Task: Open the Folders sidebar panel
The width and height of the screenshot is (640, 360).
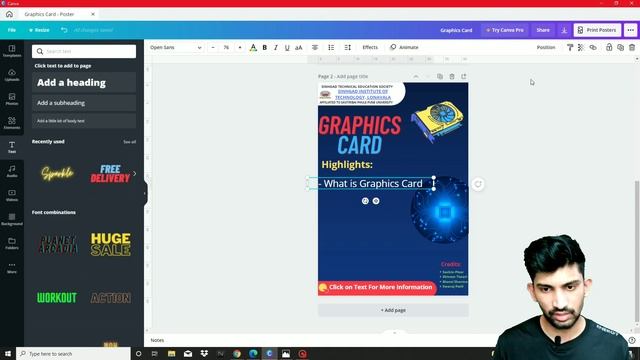Action: (12, 243)
